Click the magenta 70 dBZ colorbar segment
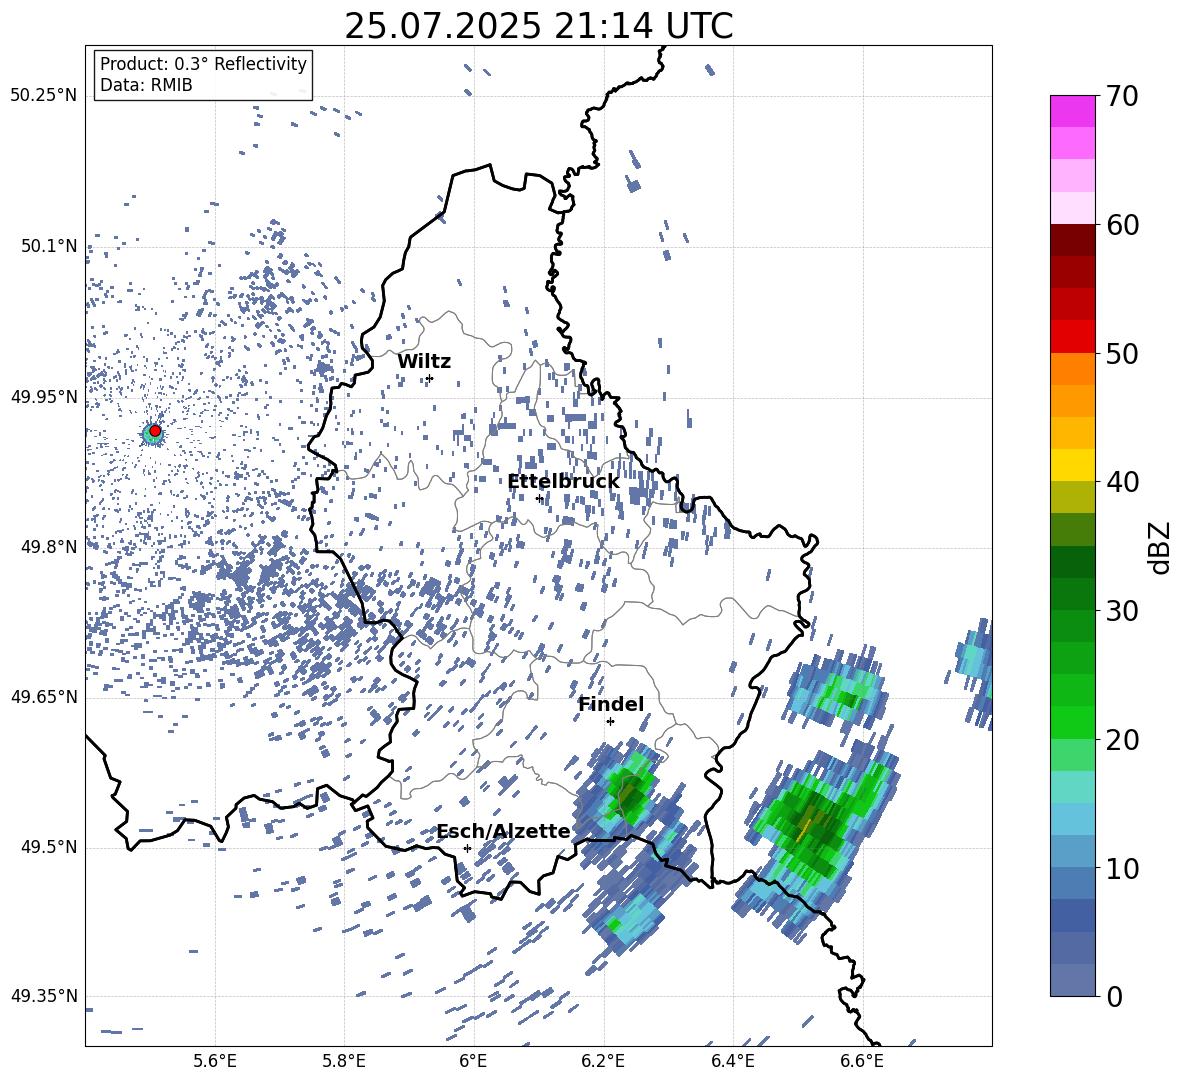The height and width of the screenshot is (1081, 1184). [x=1072, y=111]
